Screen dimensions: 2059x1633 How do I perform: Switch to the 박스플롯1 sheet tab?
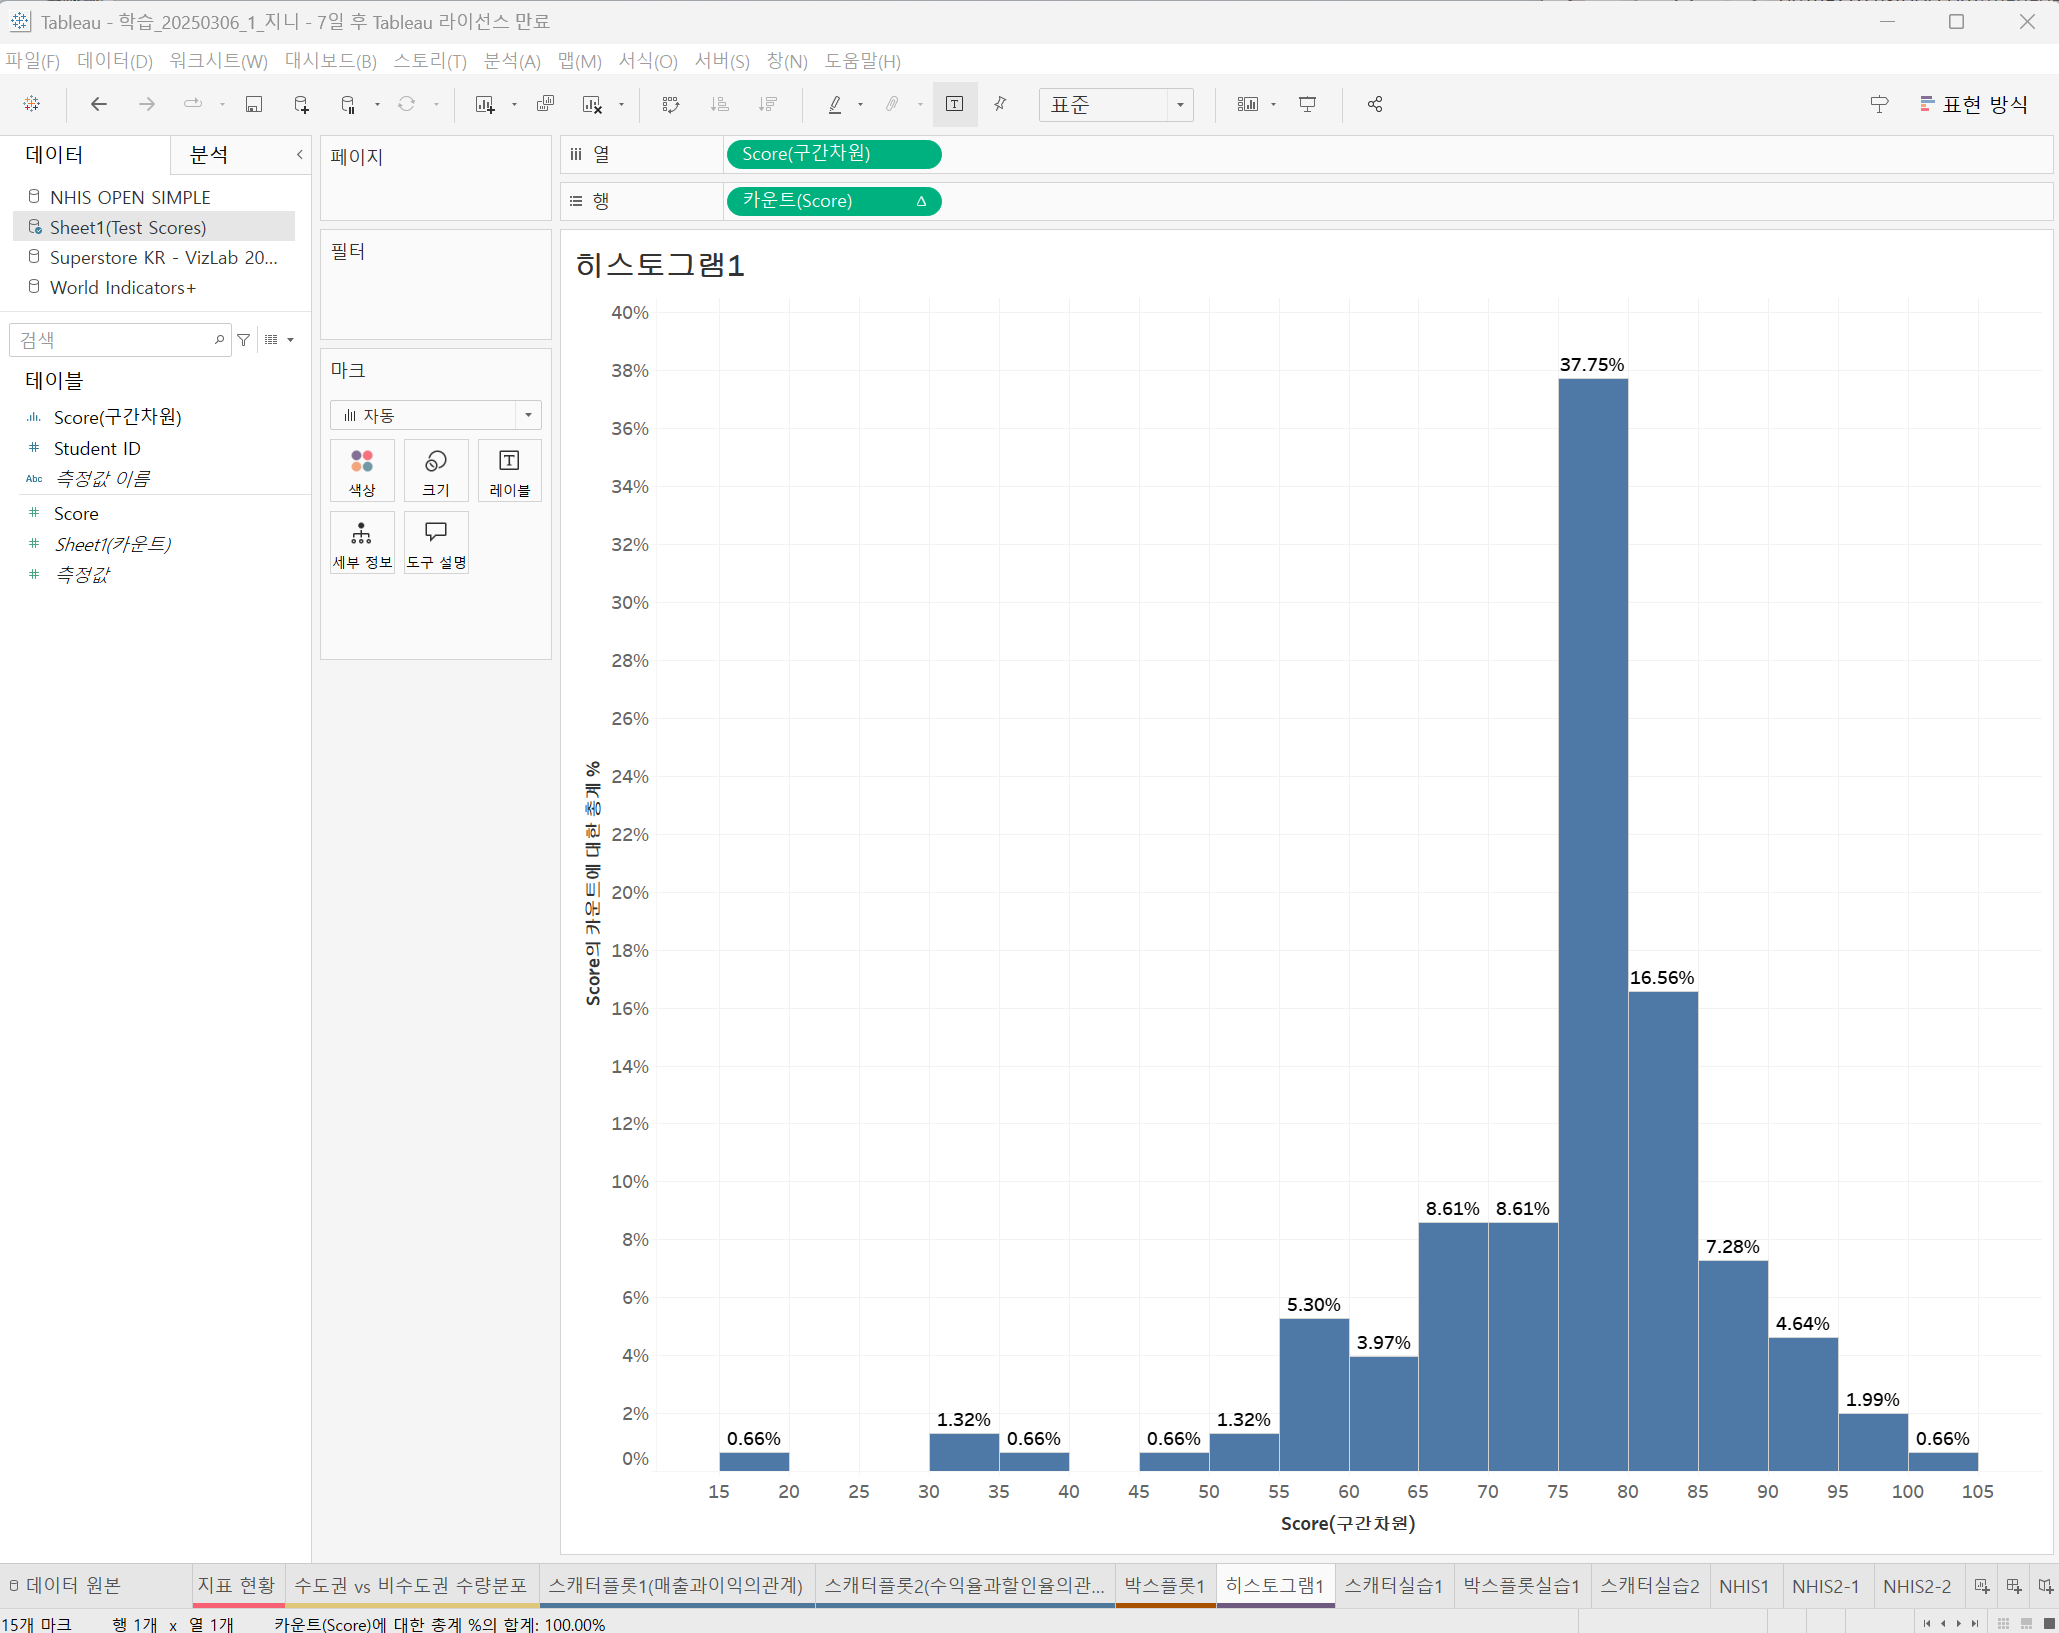pyautogui.click(x=1164, y=1585)
